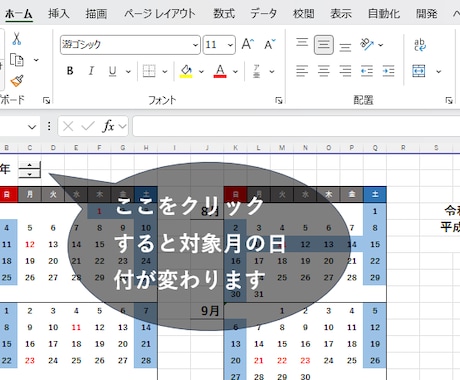Open the 校閲 ribbon tab
This screenshot has height=380, width=460.
[303, 14]
